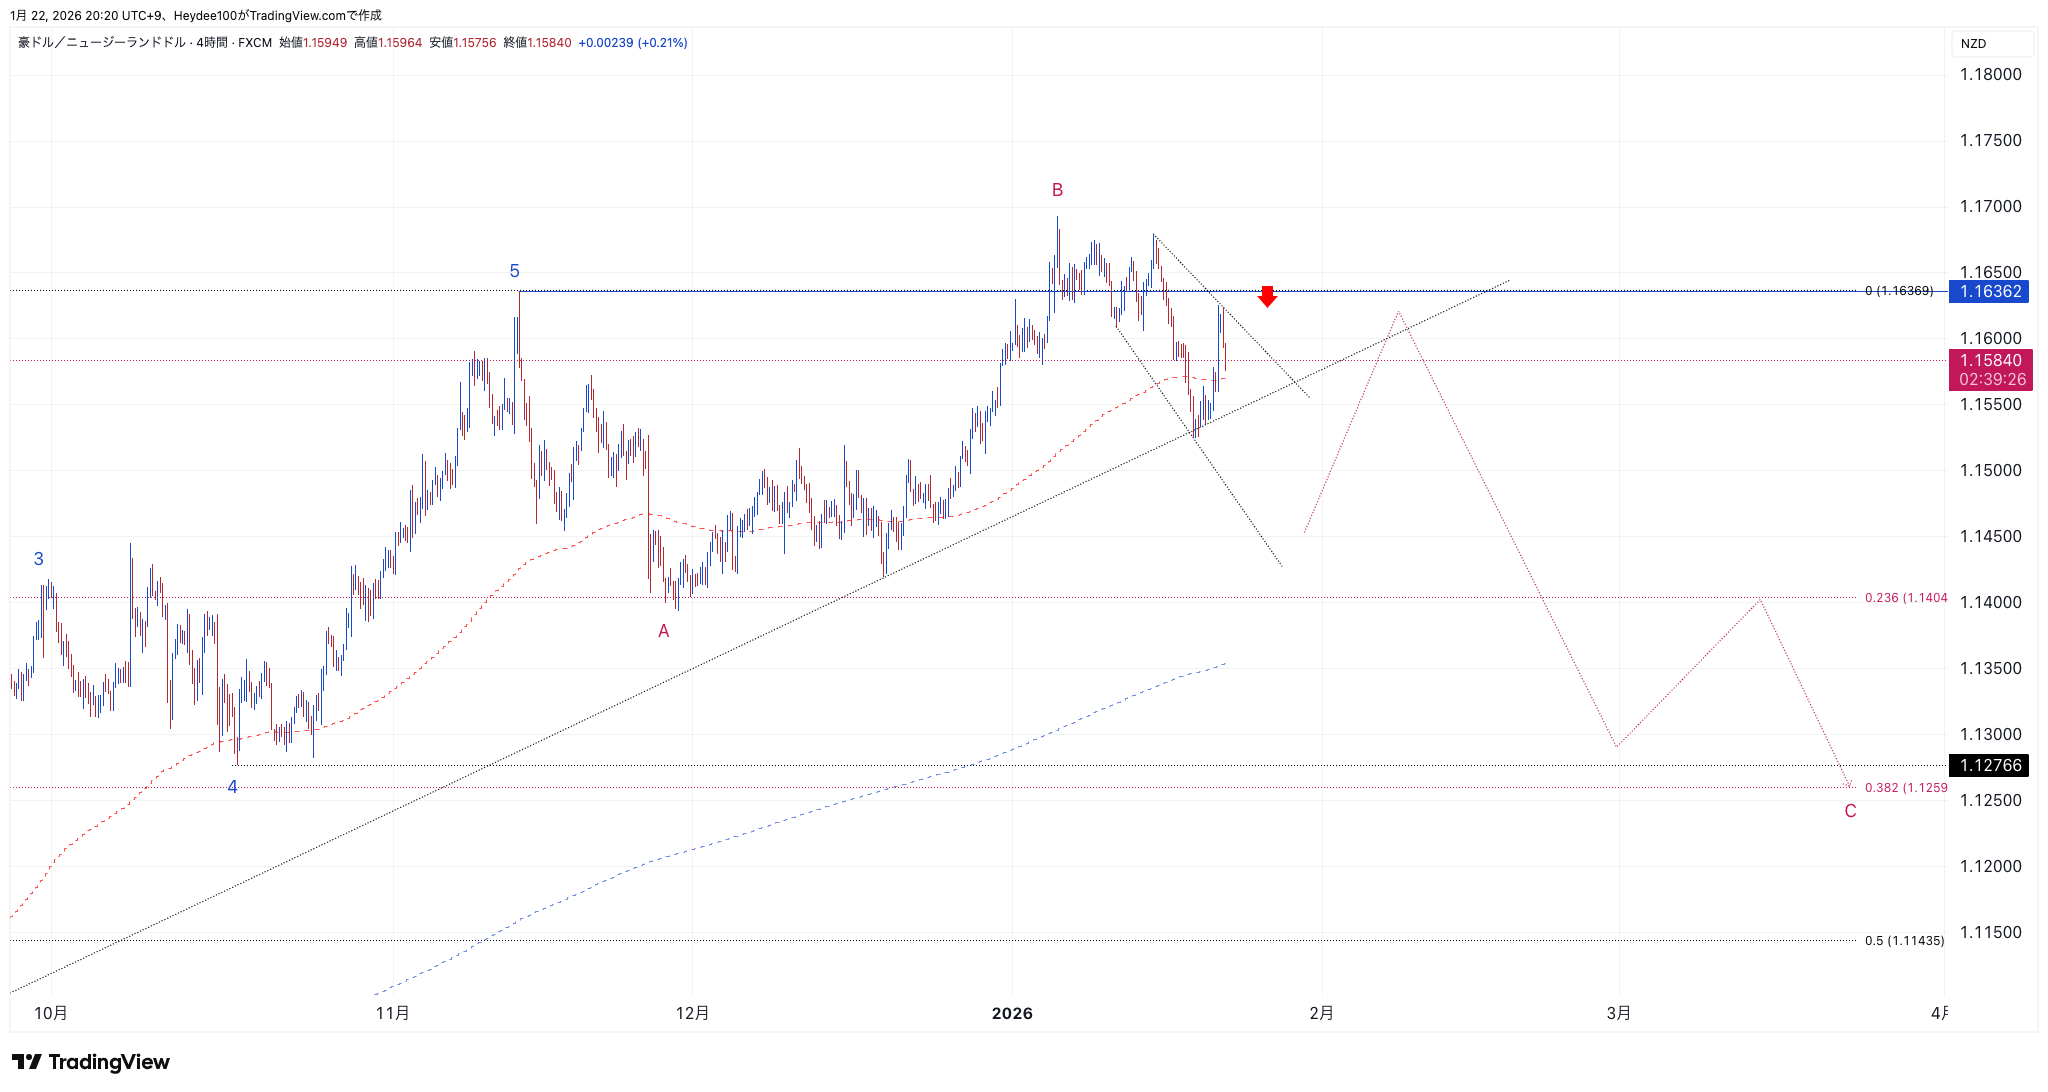Click the 1.12000 price axis tick

tap(1990, 866)
